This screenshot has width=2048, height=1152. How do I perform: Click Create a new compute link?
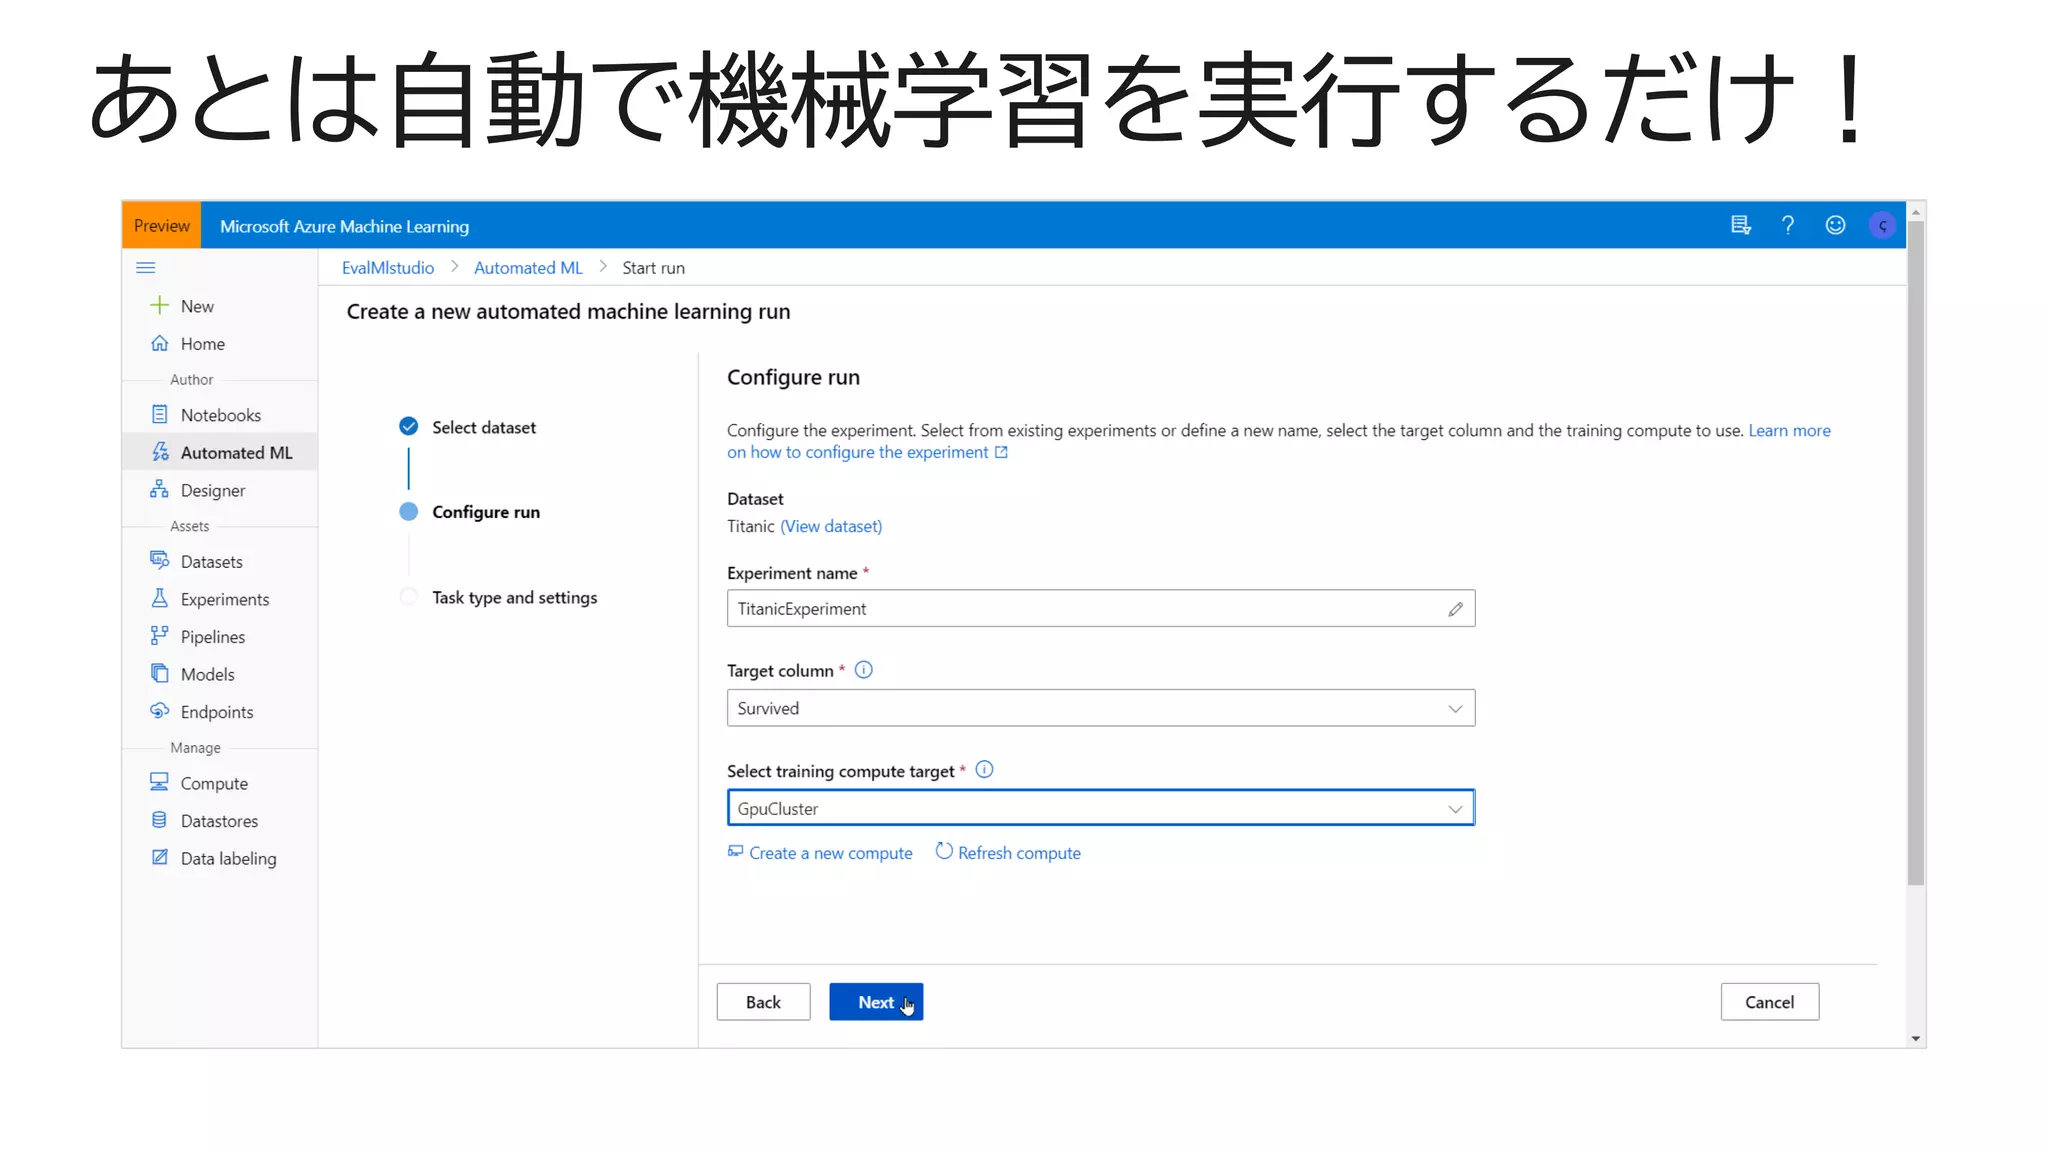coord(830,853)
